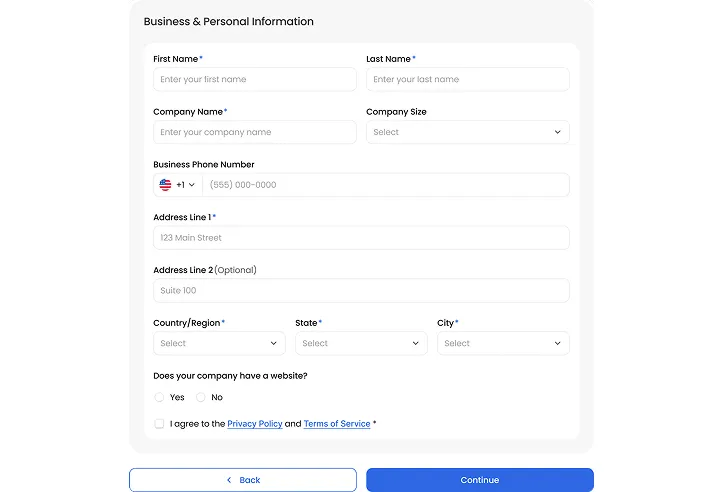Open the Terms of Service link
The height and width of the screenshot is (492, 723).
(x=337, y=424)
